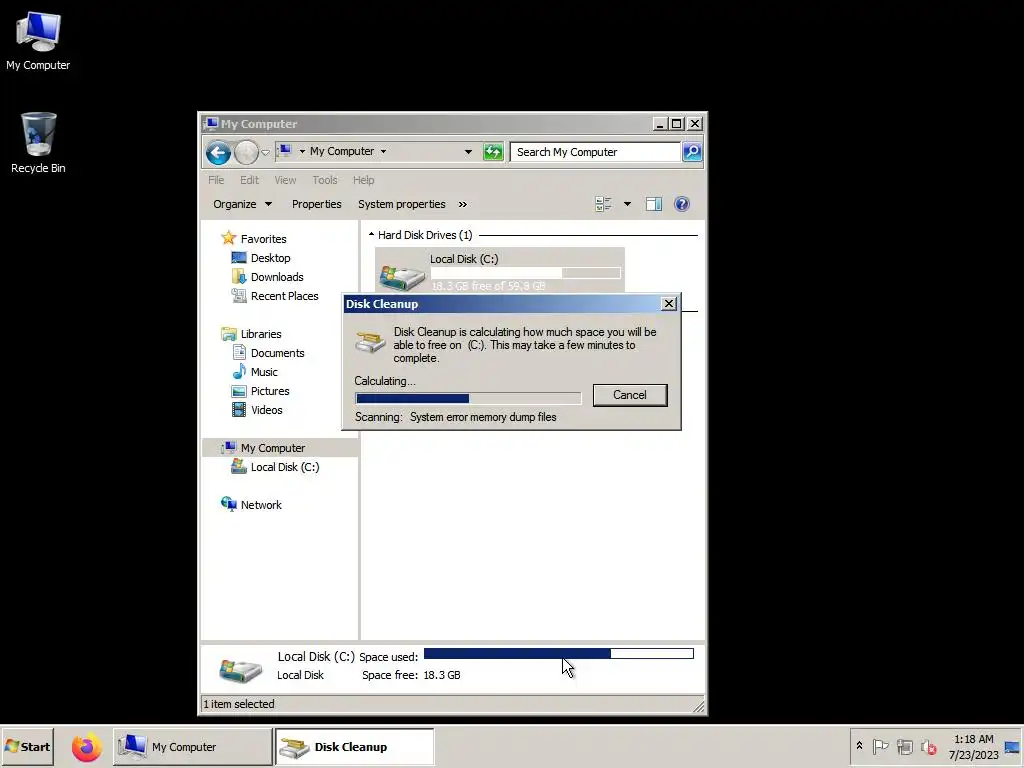Switch to My Computer taskbar button
The image size is (1024, 768).
tap(193, 746)
